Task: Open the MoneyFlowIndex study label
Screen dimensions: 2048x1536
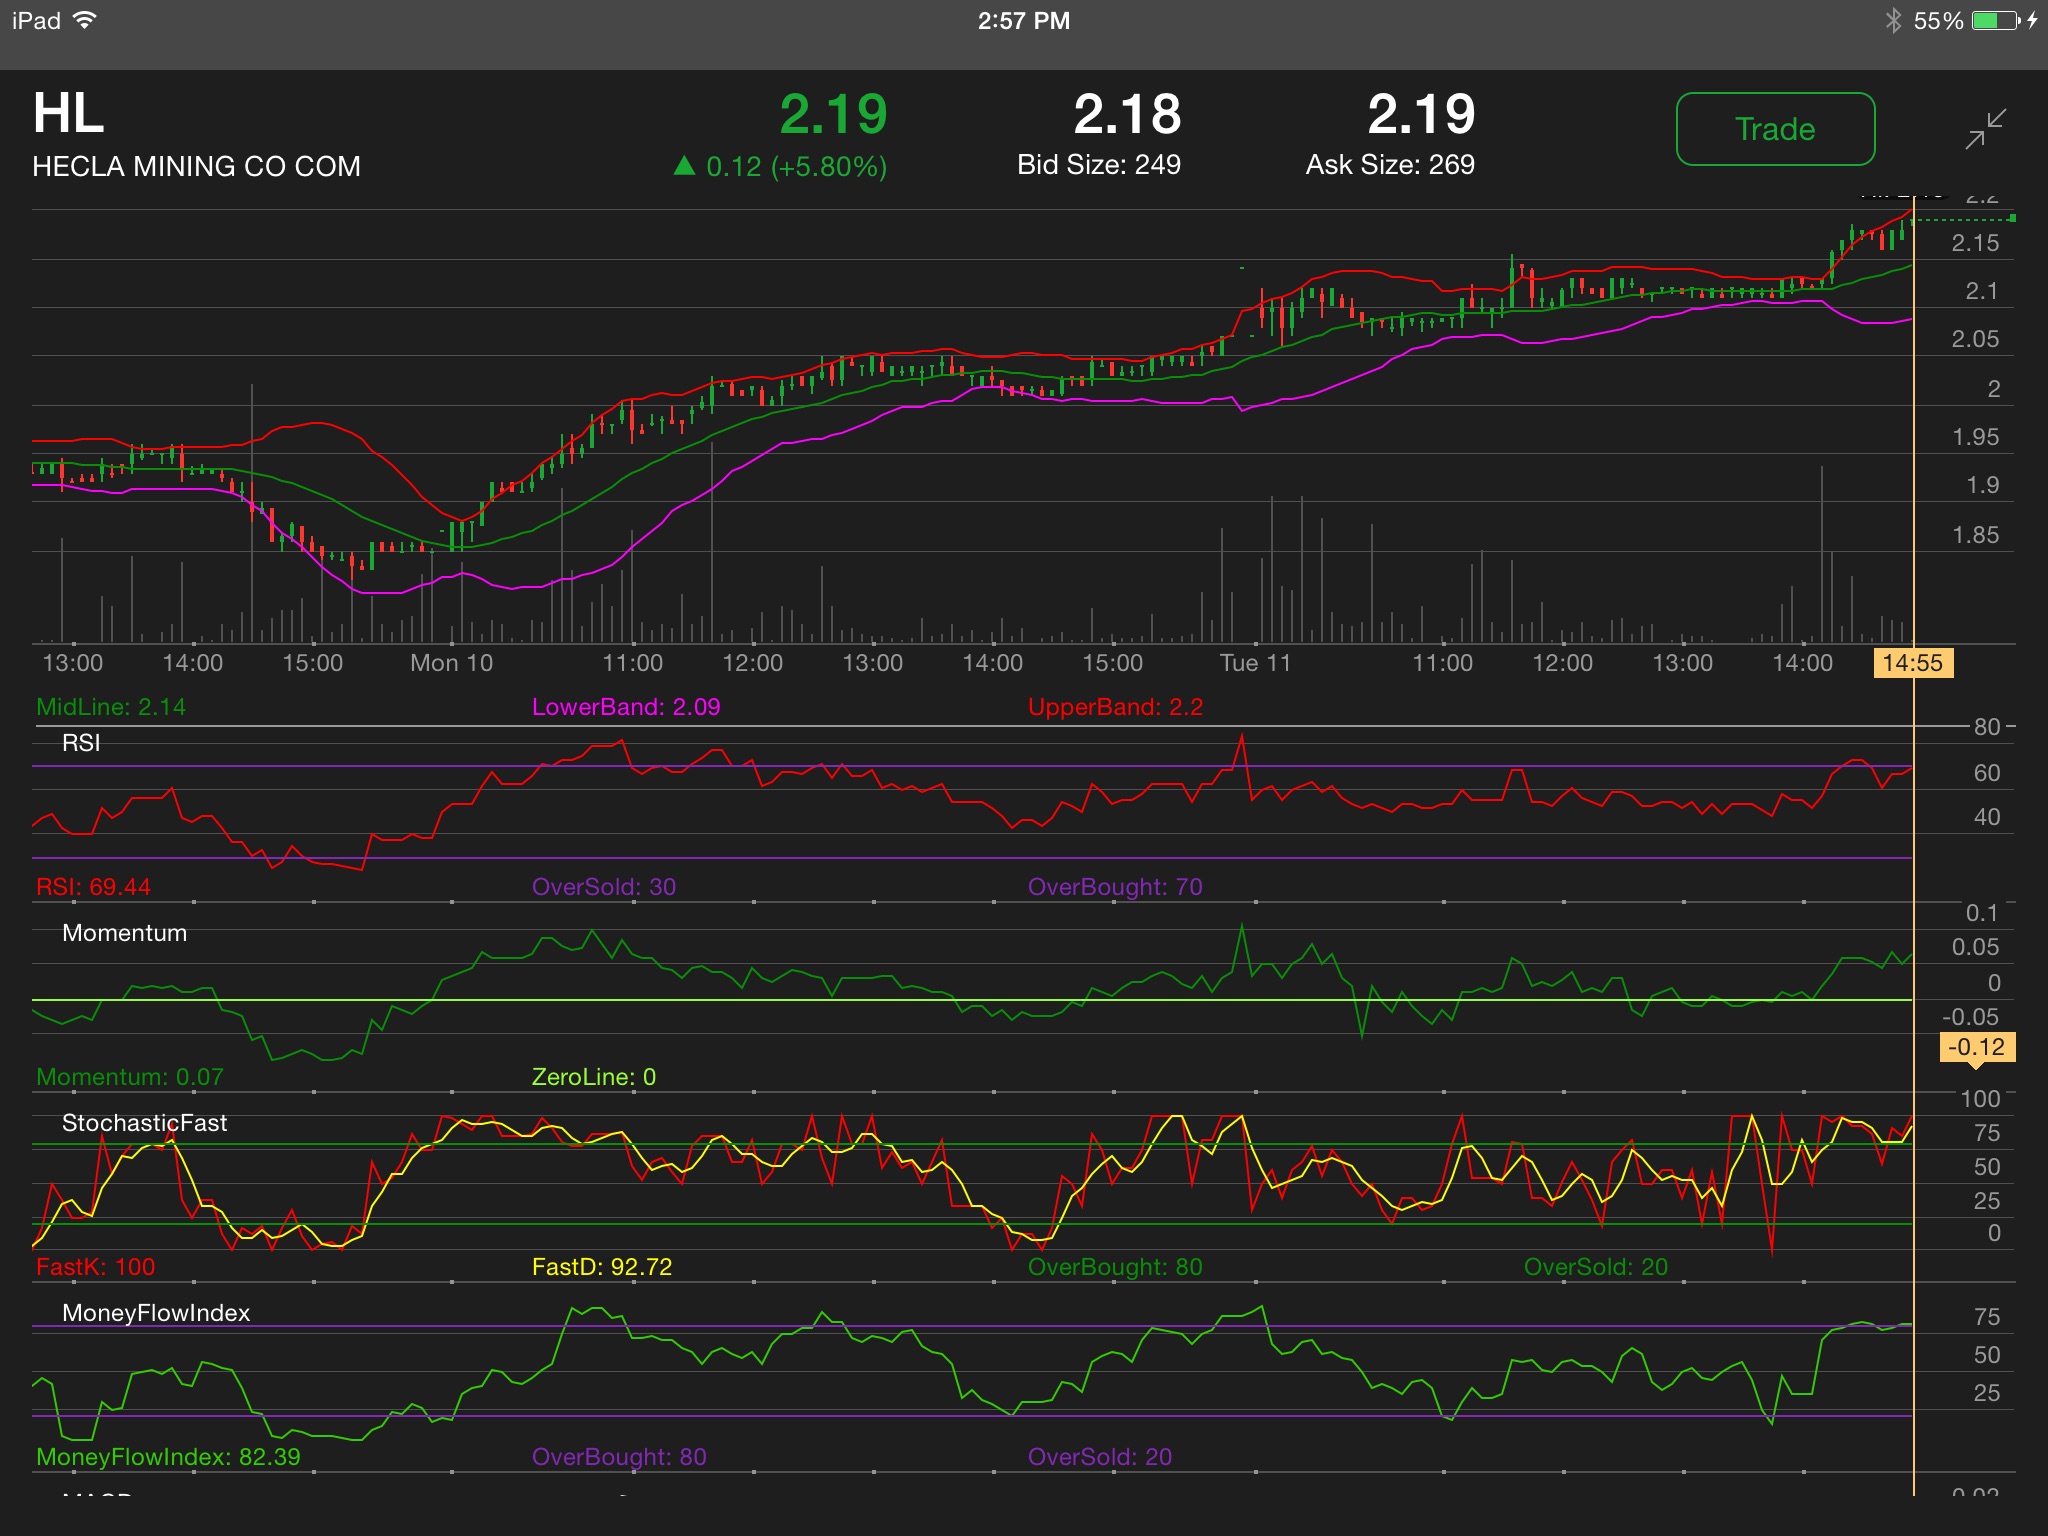Action: (x=156, y=1313)
